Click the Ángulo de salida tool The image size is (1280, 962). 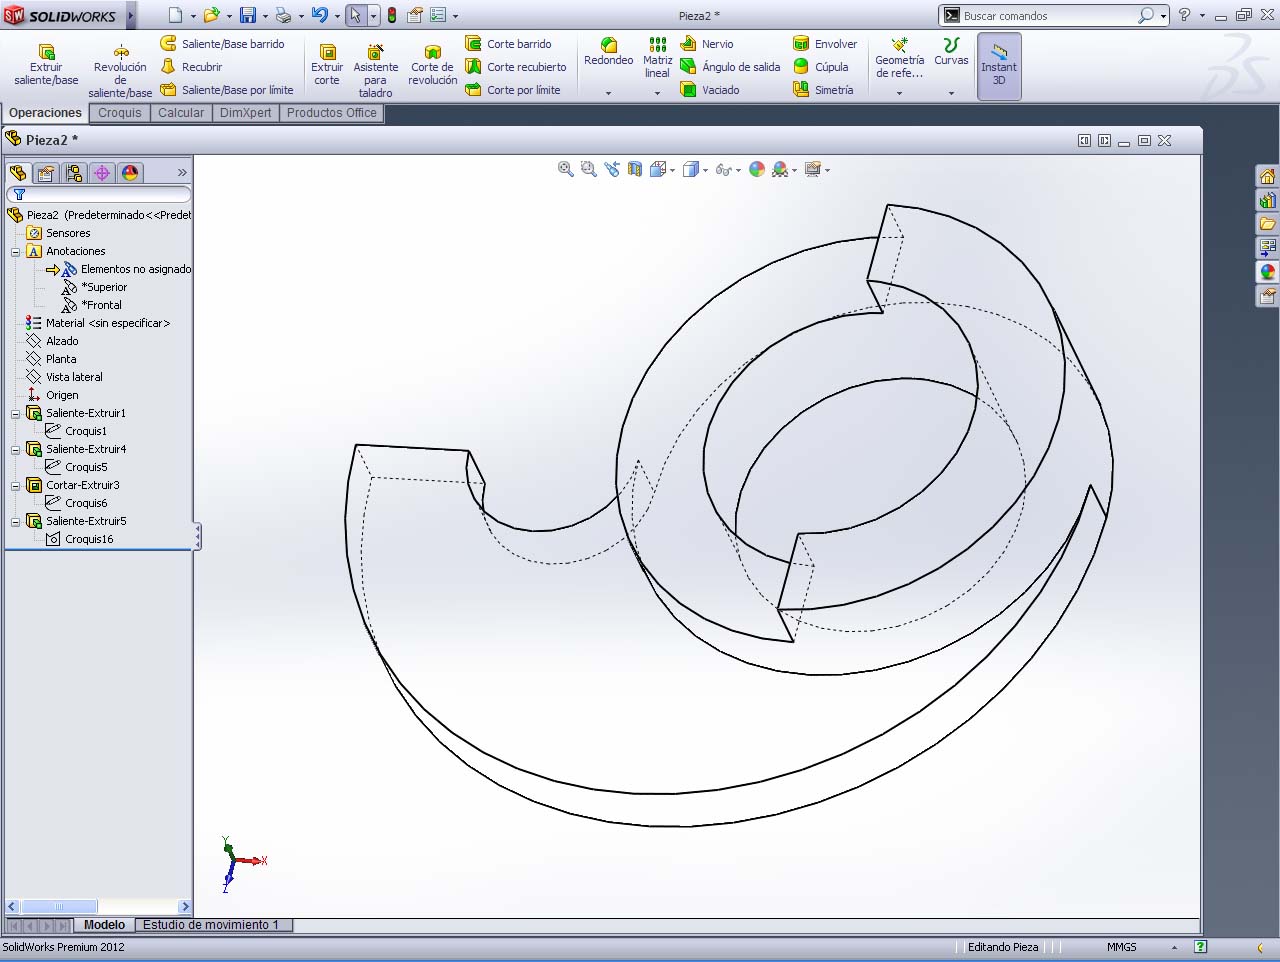point(730,67)
